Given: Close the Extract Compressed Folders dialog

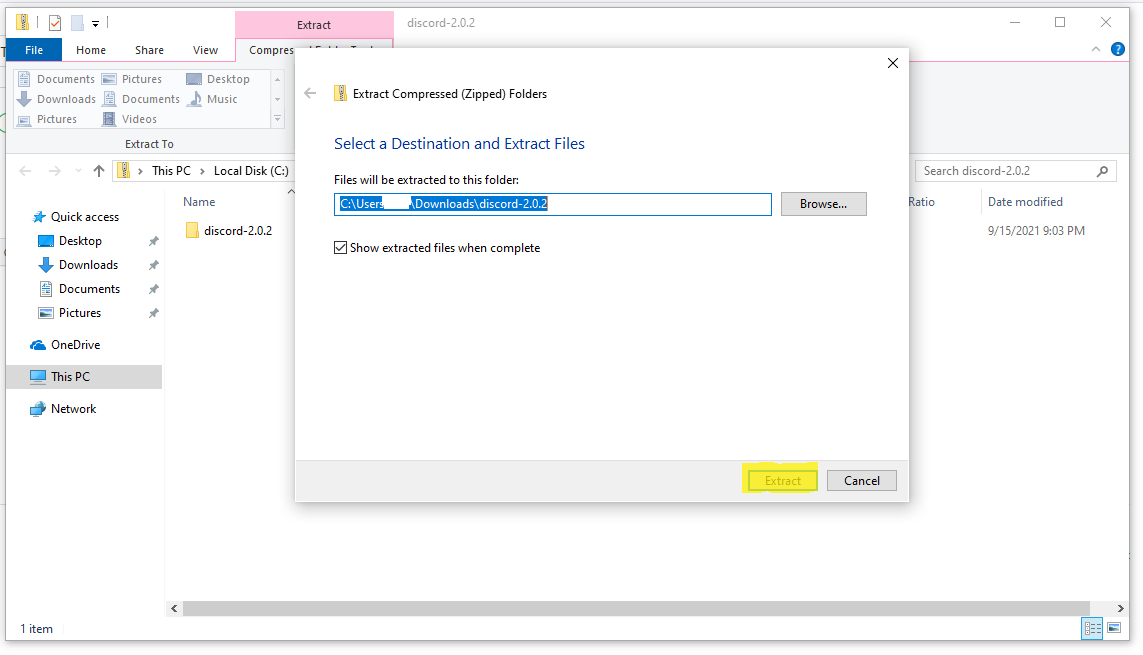Looking at the screenshot, I should click(892, 63).
